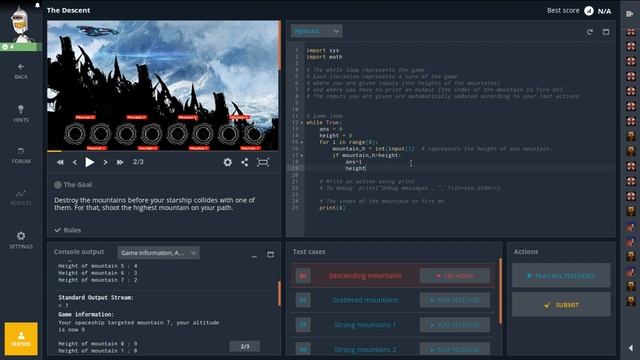The height and width of the screenshot is (360, 640).
Task: Minimize the console output panel
Action: 254,255
